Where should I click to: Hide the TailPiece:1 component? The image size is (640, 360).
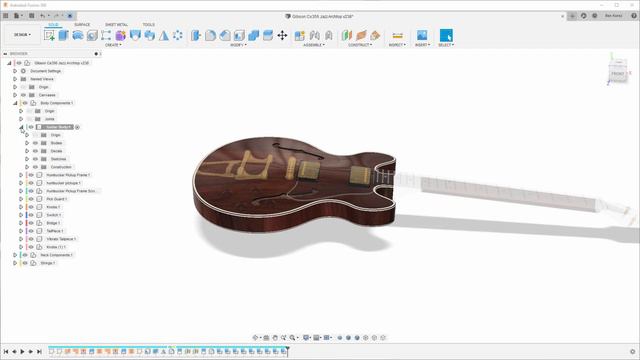tap(31, 231)
